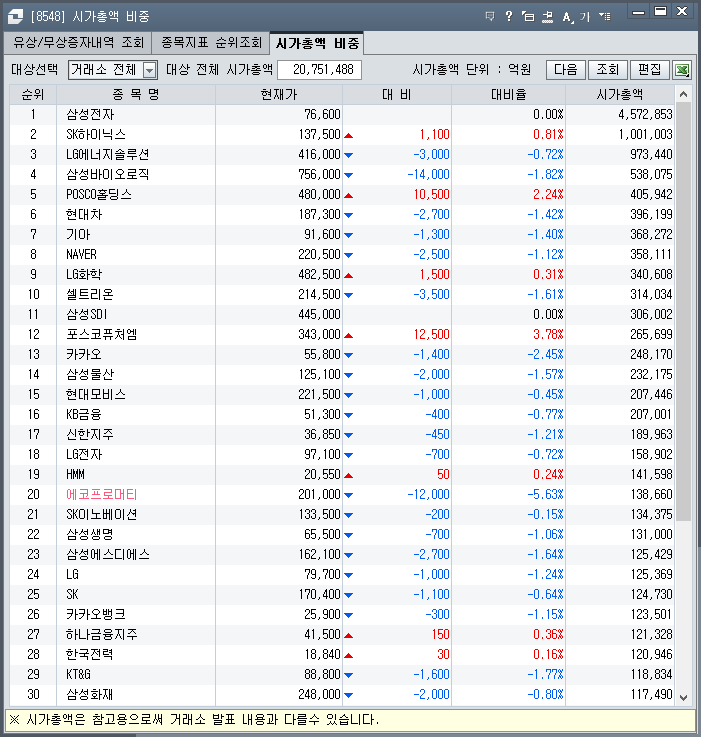The image size is (701, 737).
Task: Click the pin window icon in title bar
Action: (x=547, y=17)
